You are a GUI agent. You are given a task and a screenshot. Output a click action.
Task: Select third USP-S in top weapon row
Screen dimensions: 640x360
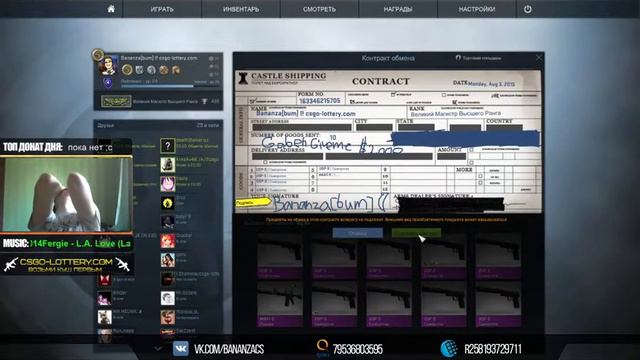389,256
